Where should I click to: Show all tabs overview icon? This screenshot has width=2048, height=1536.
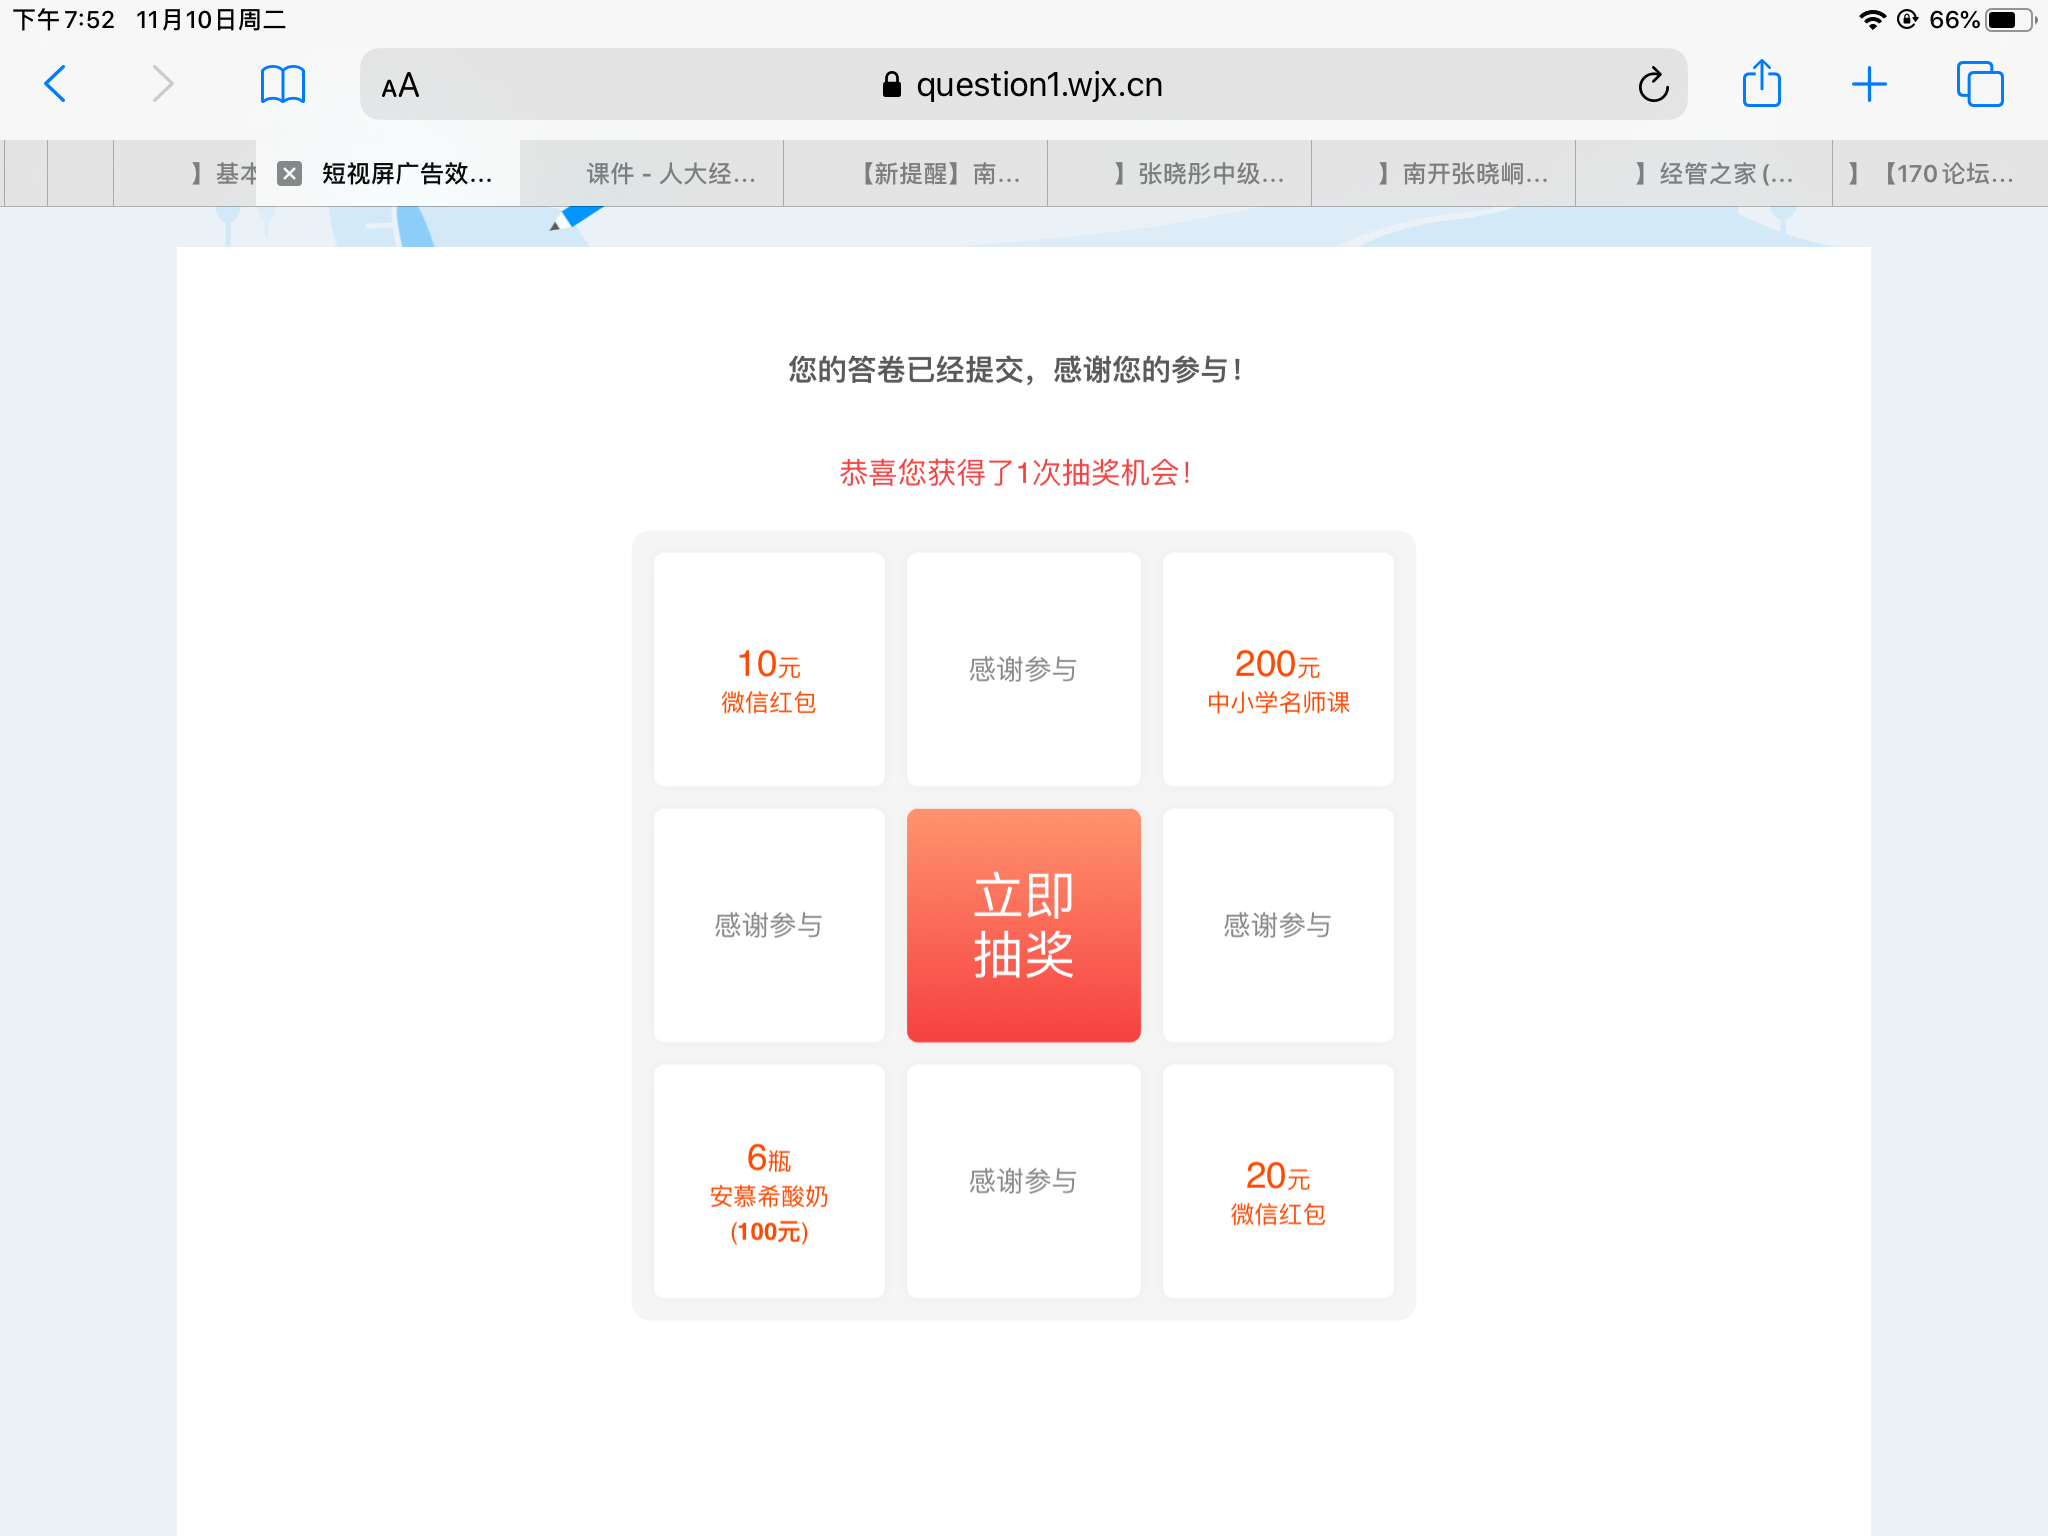(x=1979, y=84)
